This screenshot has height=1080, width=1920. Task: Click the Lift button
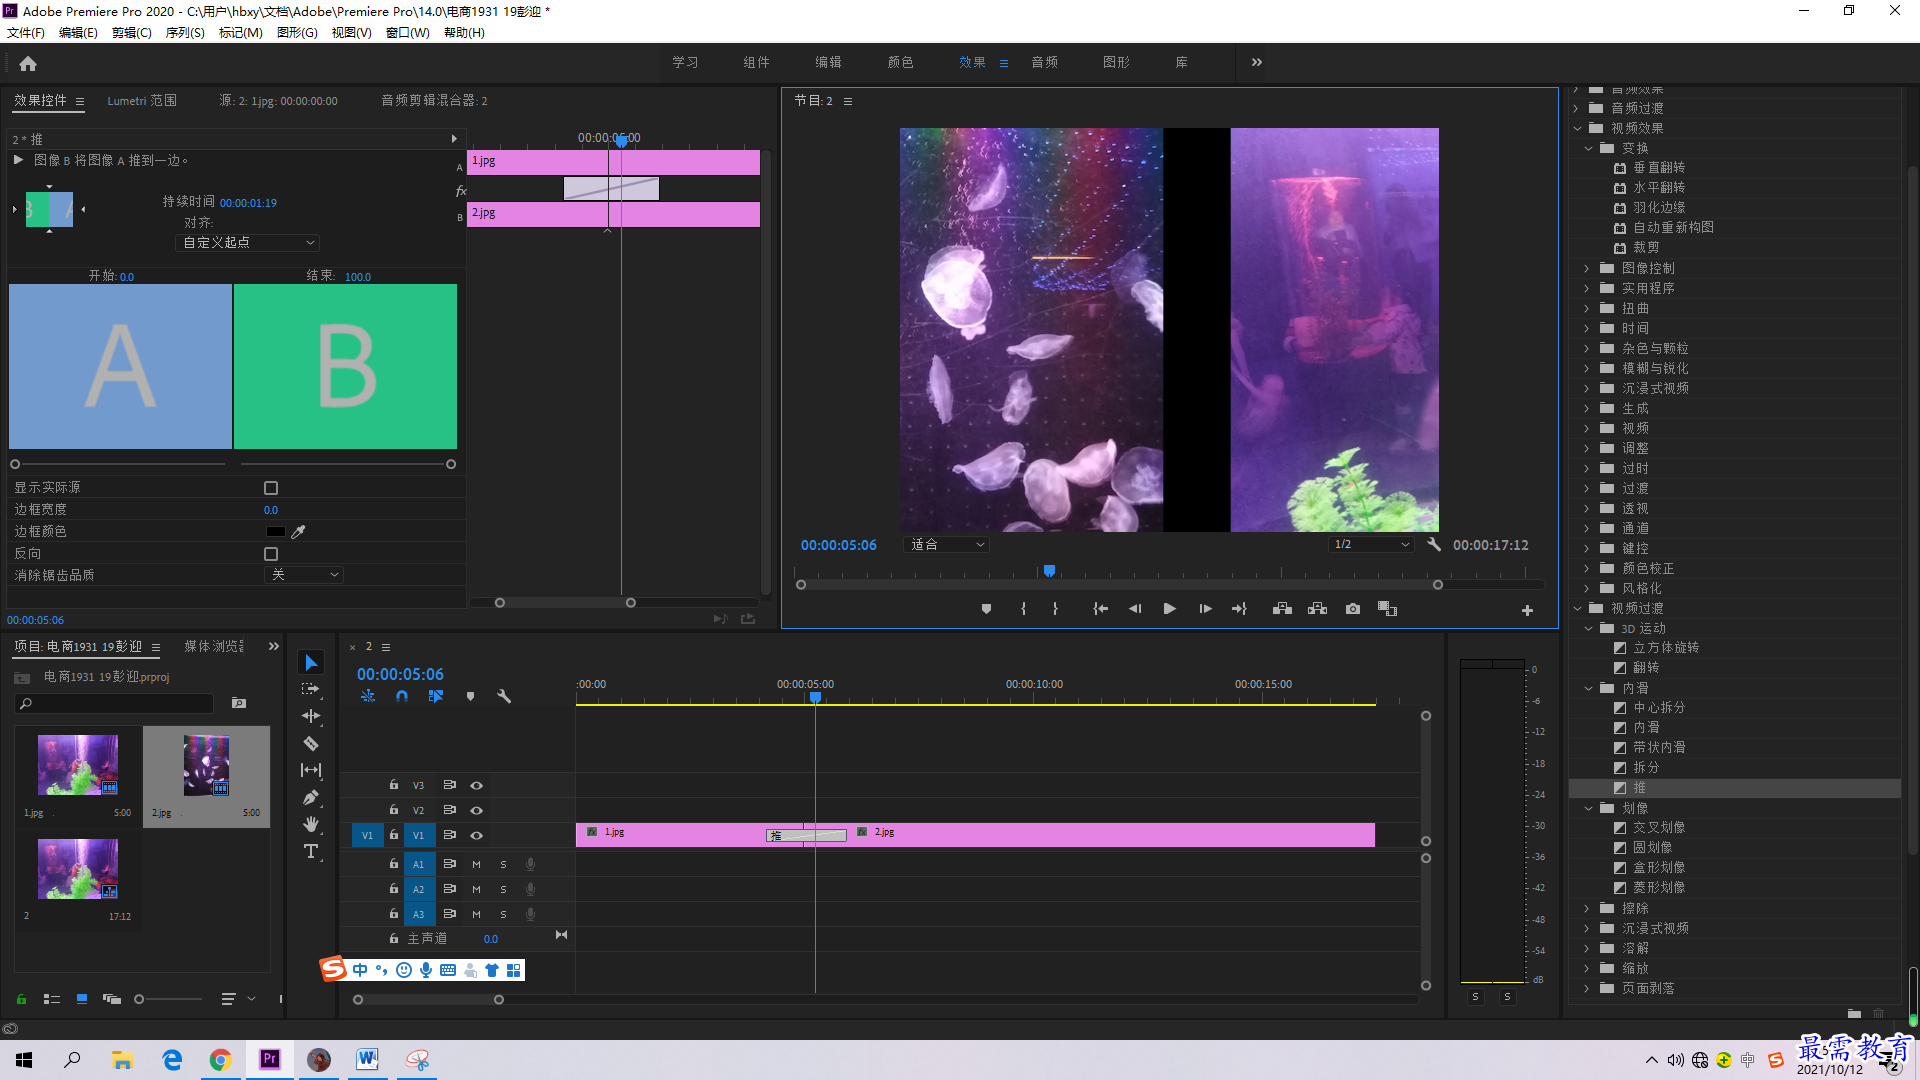coord(1282,609)
